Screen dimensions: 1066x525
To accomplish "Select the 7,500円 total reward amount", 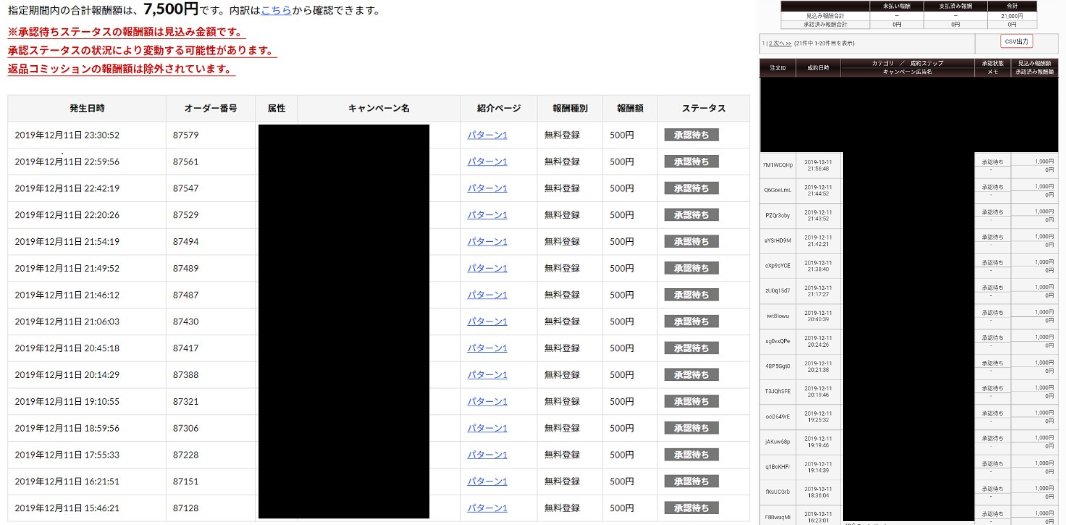I will (171, 10).
